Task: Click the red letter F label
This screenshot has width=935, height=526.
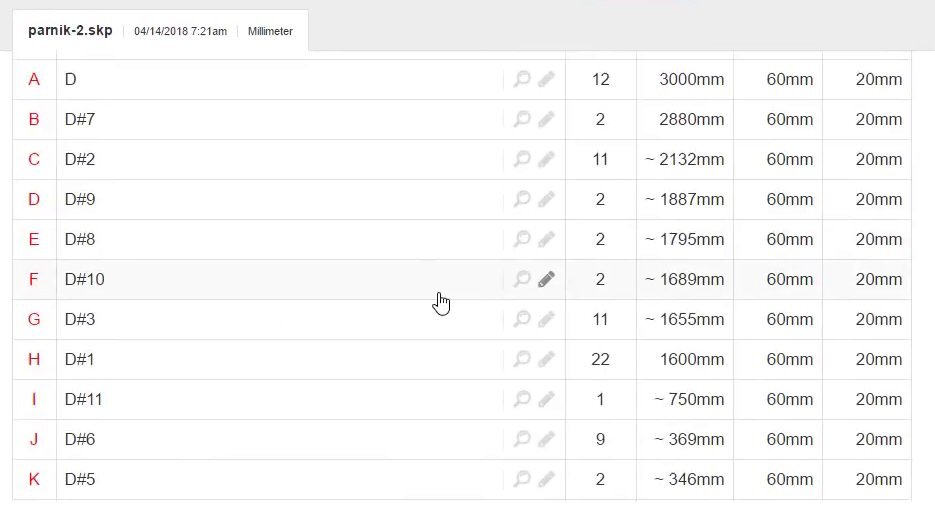Action: pos(33,279)
